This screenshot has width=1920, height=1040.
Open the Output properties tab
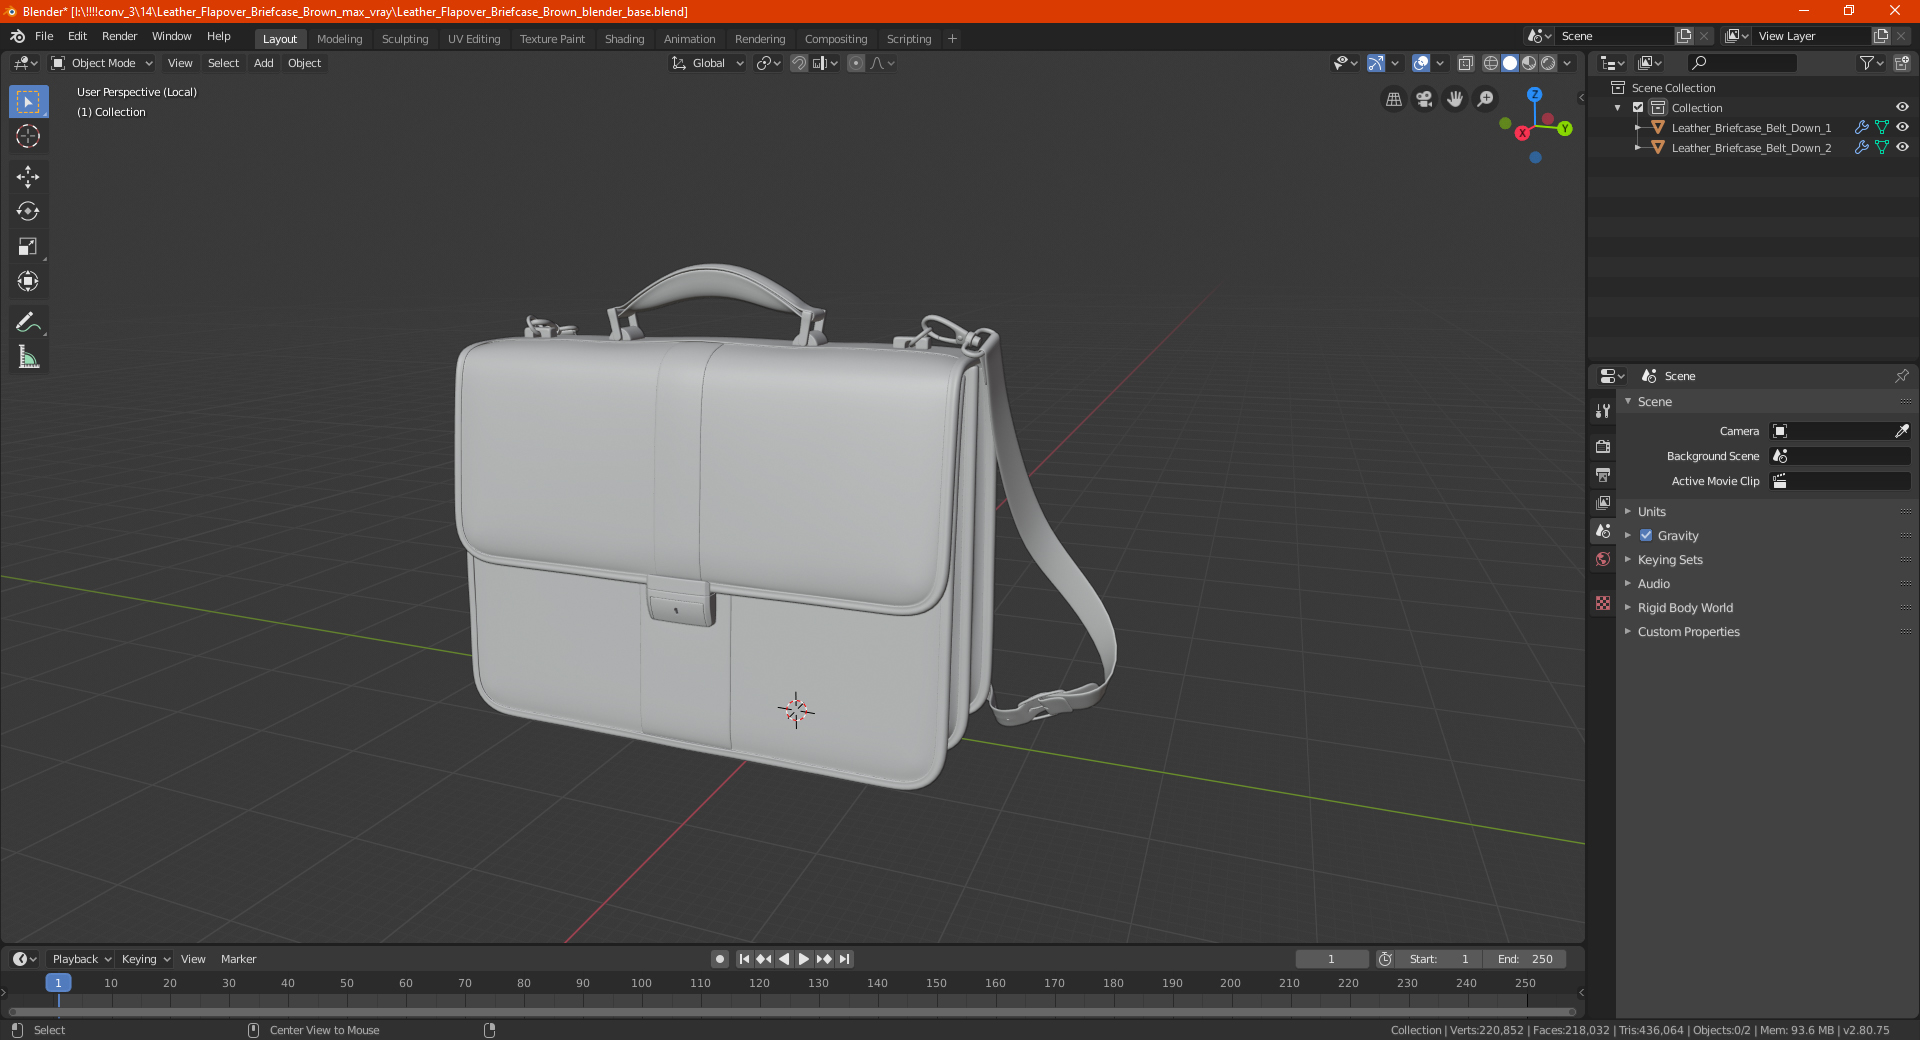pyautogui.click(x=1603, y=475)
